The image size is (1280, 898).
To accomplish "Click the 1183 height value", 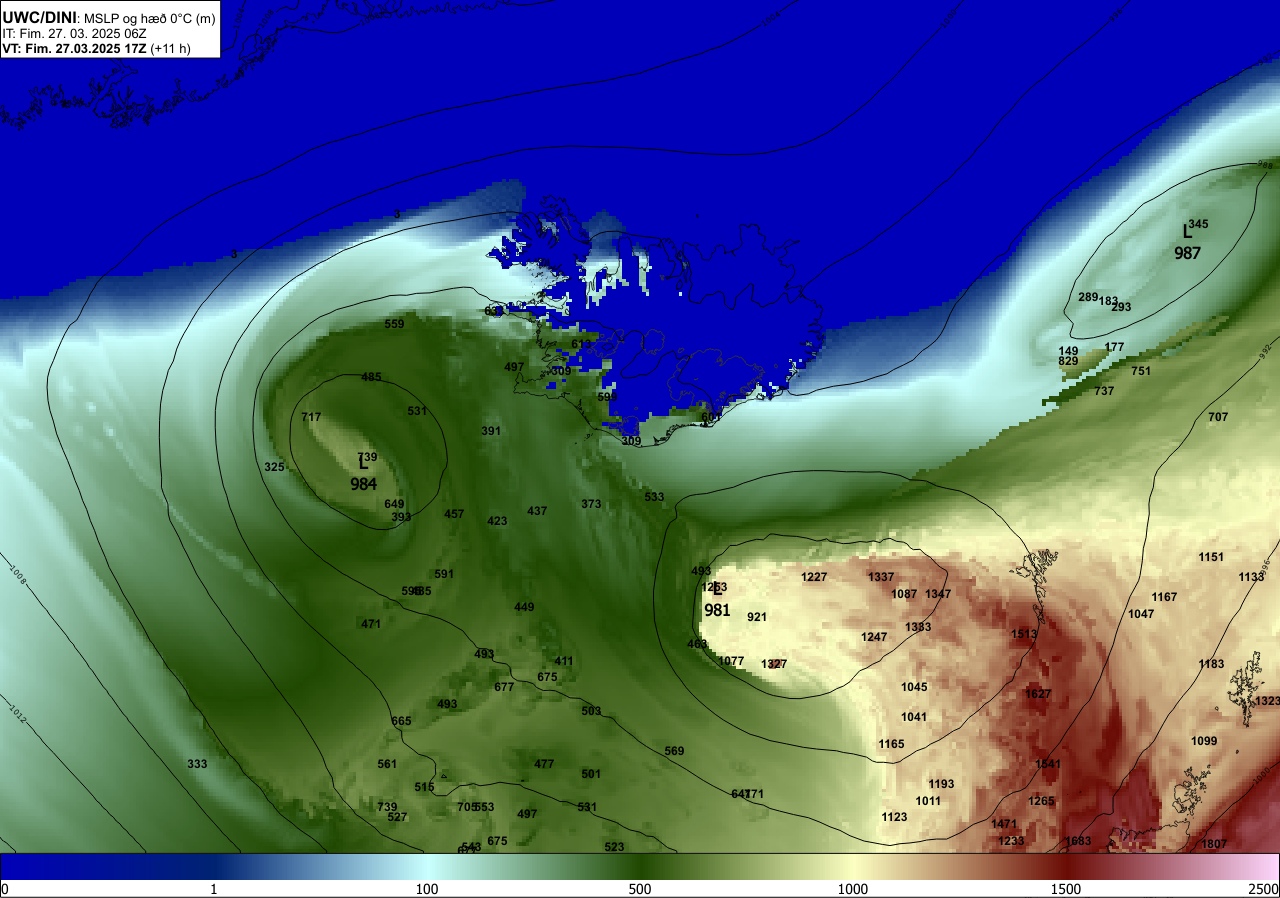I will (1211, 664).
